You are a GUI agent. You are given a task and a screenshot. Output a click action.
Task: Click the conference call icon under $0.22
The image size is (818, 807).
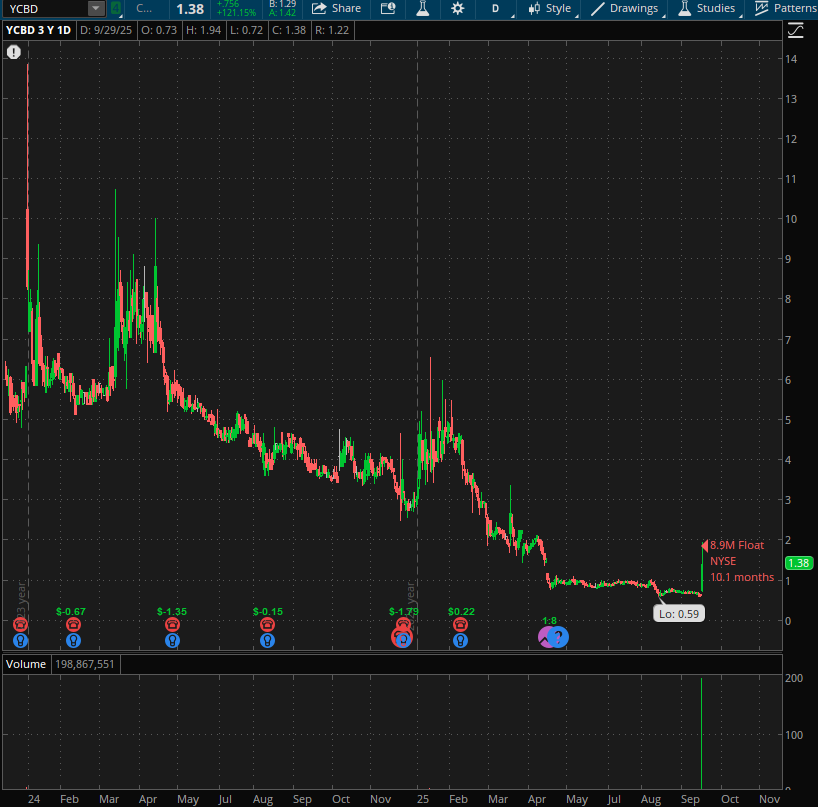point(460,624)
